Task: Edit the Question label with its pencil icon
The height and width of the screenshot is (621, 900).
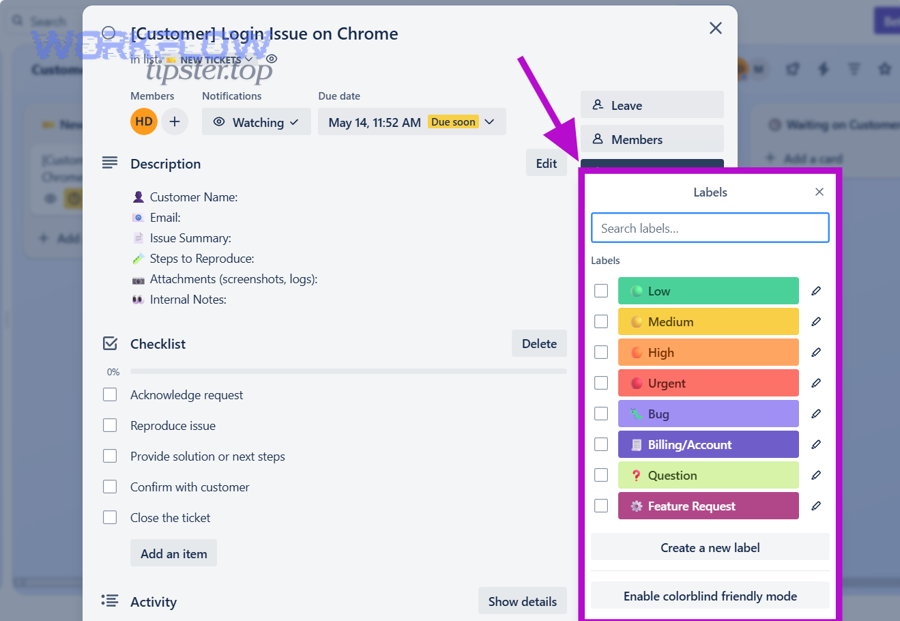Action: [816, 475]
